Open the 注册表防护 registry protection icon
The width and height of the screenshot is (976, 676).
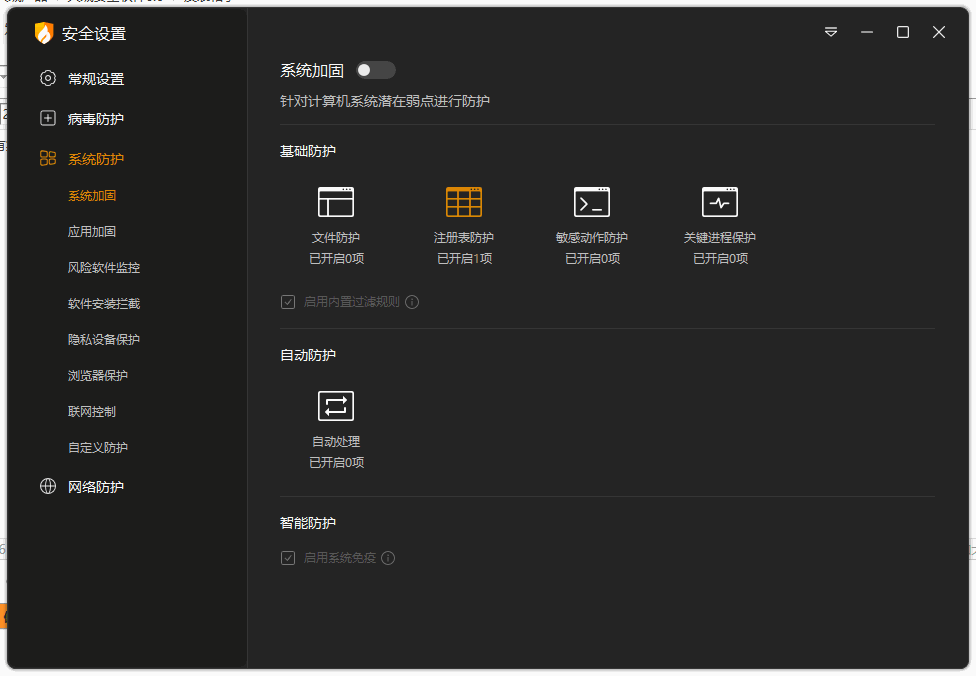(x=464, y=203)
